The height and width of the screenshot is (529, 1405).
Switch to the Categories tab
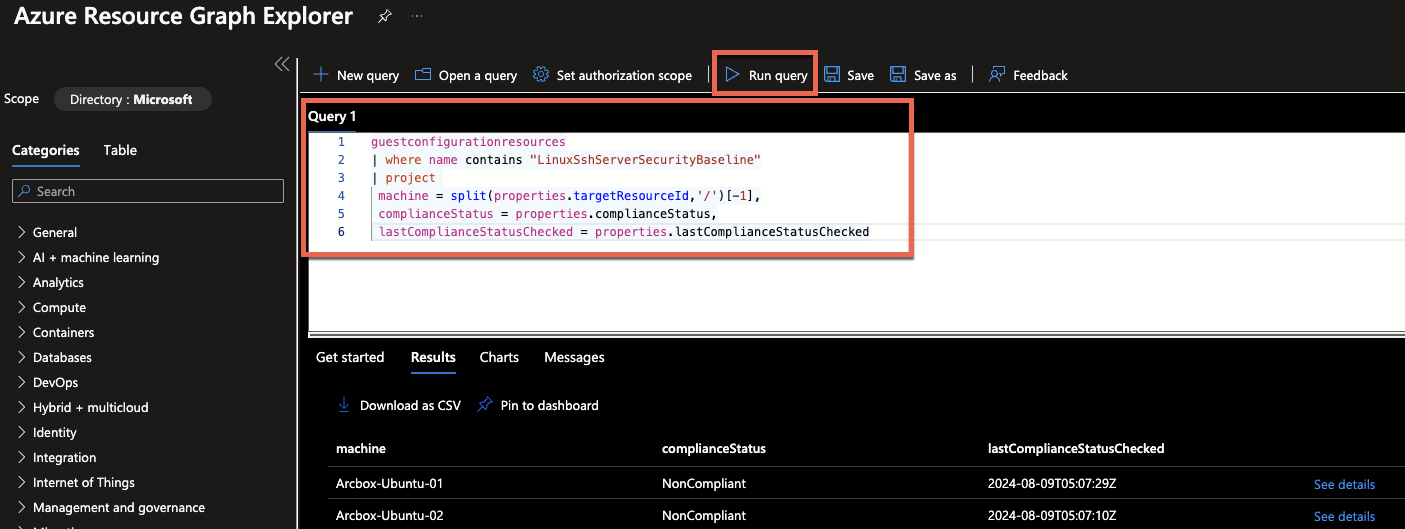(46, 150)
